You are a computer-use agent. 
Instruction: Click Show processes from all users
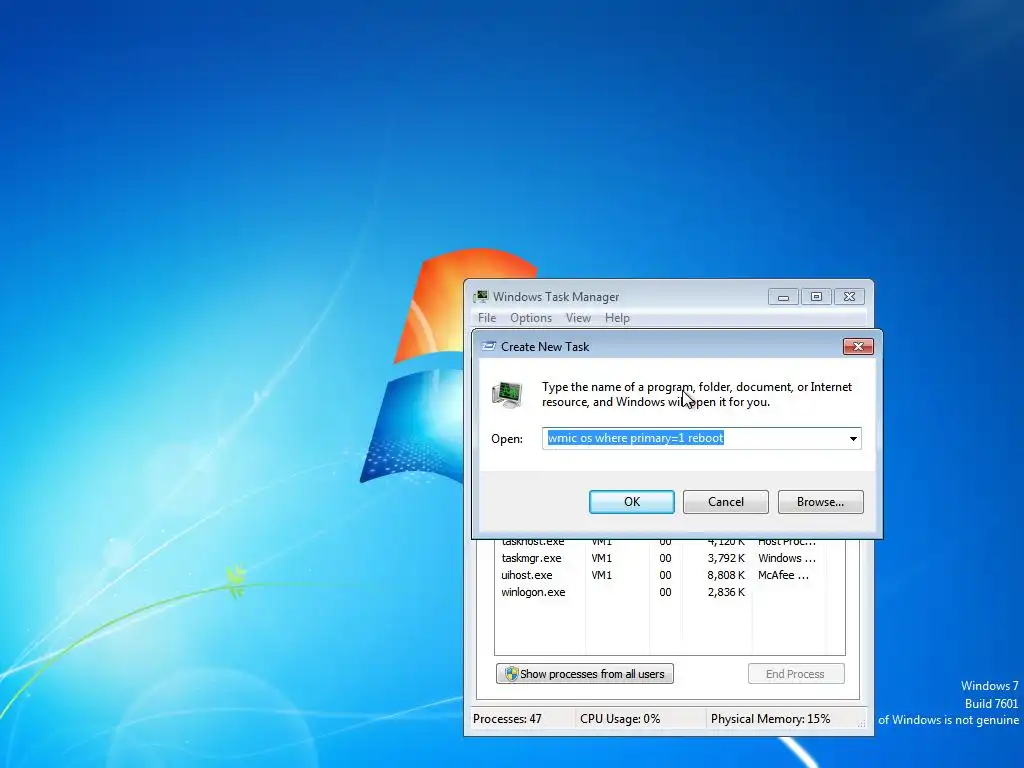coord(584,674)
